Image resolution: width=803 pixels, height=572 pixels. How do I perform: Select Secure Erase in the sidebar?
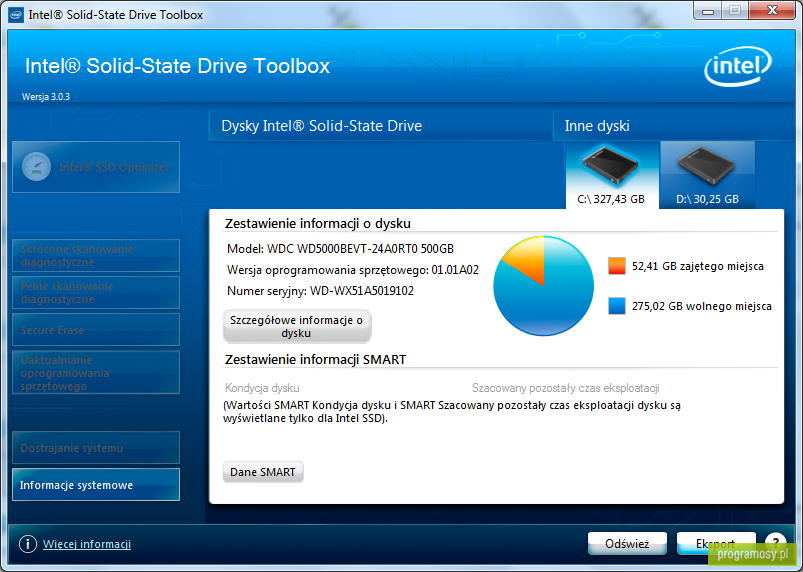coord(96,330)
